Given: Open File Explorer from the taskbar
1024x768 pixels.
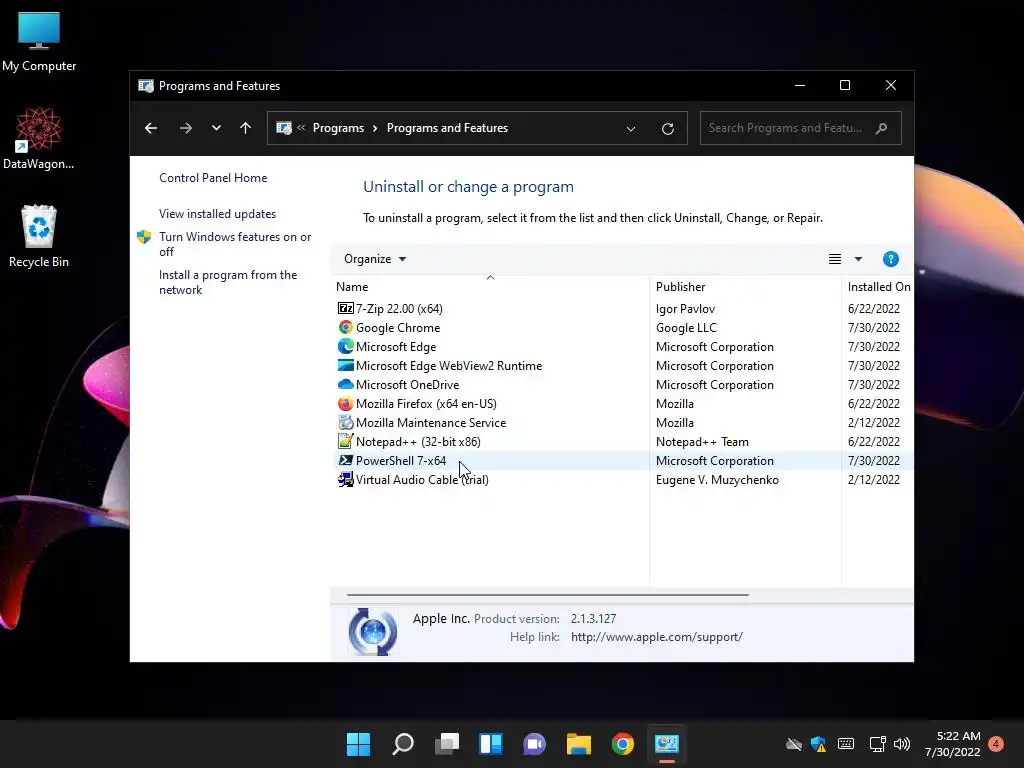Looking at the screenshot, I should pos(579,744).
